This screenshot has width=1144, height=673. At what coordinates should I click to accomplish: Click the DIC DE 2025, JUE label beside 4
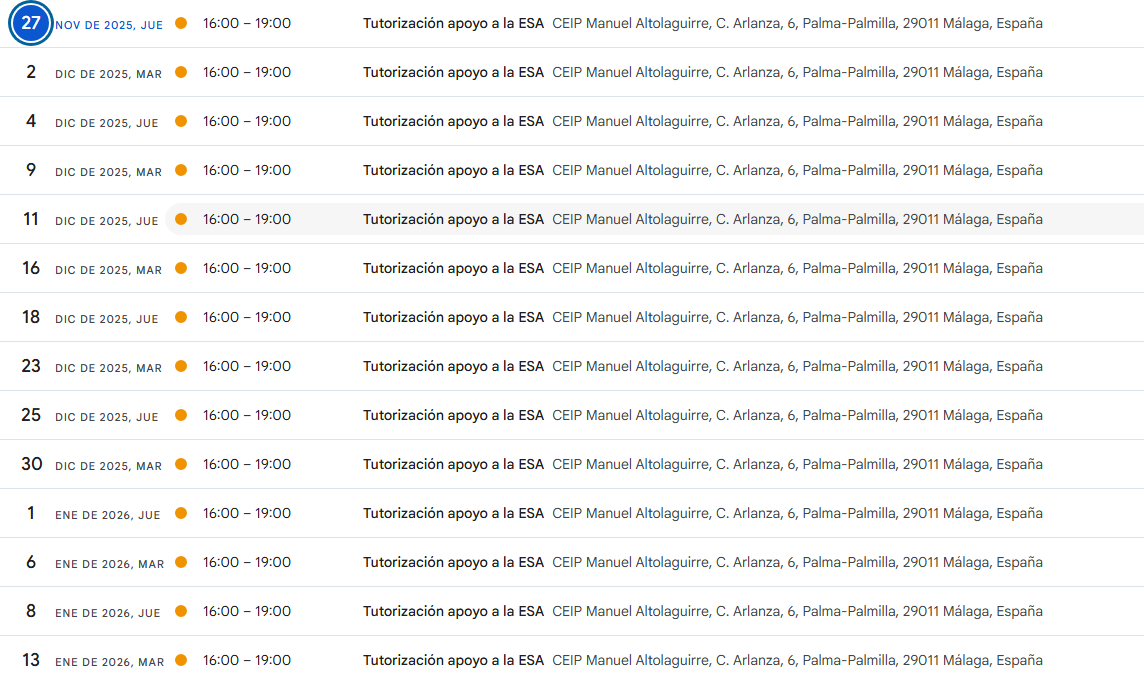pyautogui.click(x=107, y=123)
